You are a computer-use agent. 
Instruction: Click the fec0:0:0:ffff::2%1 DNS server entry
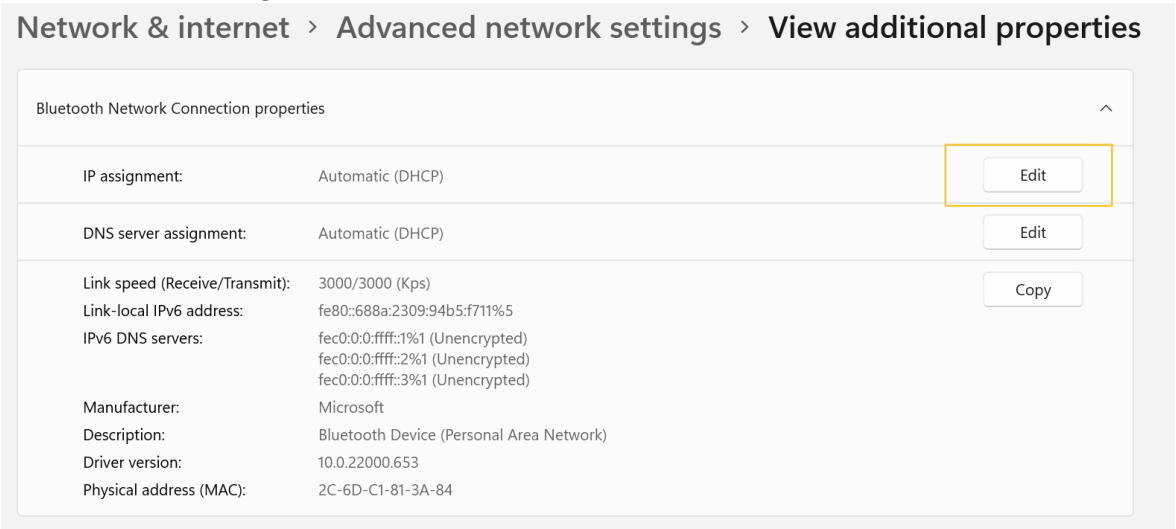coord(424,359)
